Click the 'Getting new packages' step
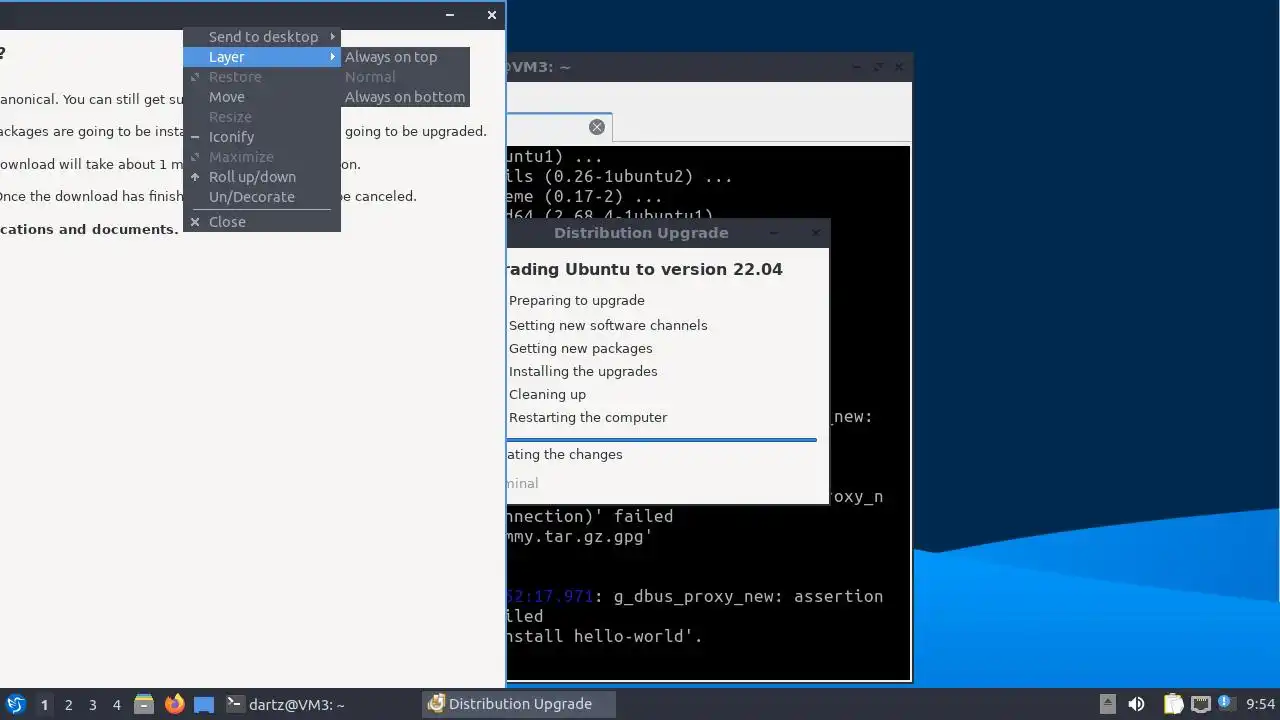 click(x=580, y=348)
